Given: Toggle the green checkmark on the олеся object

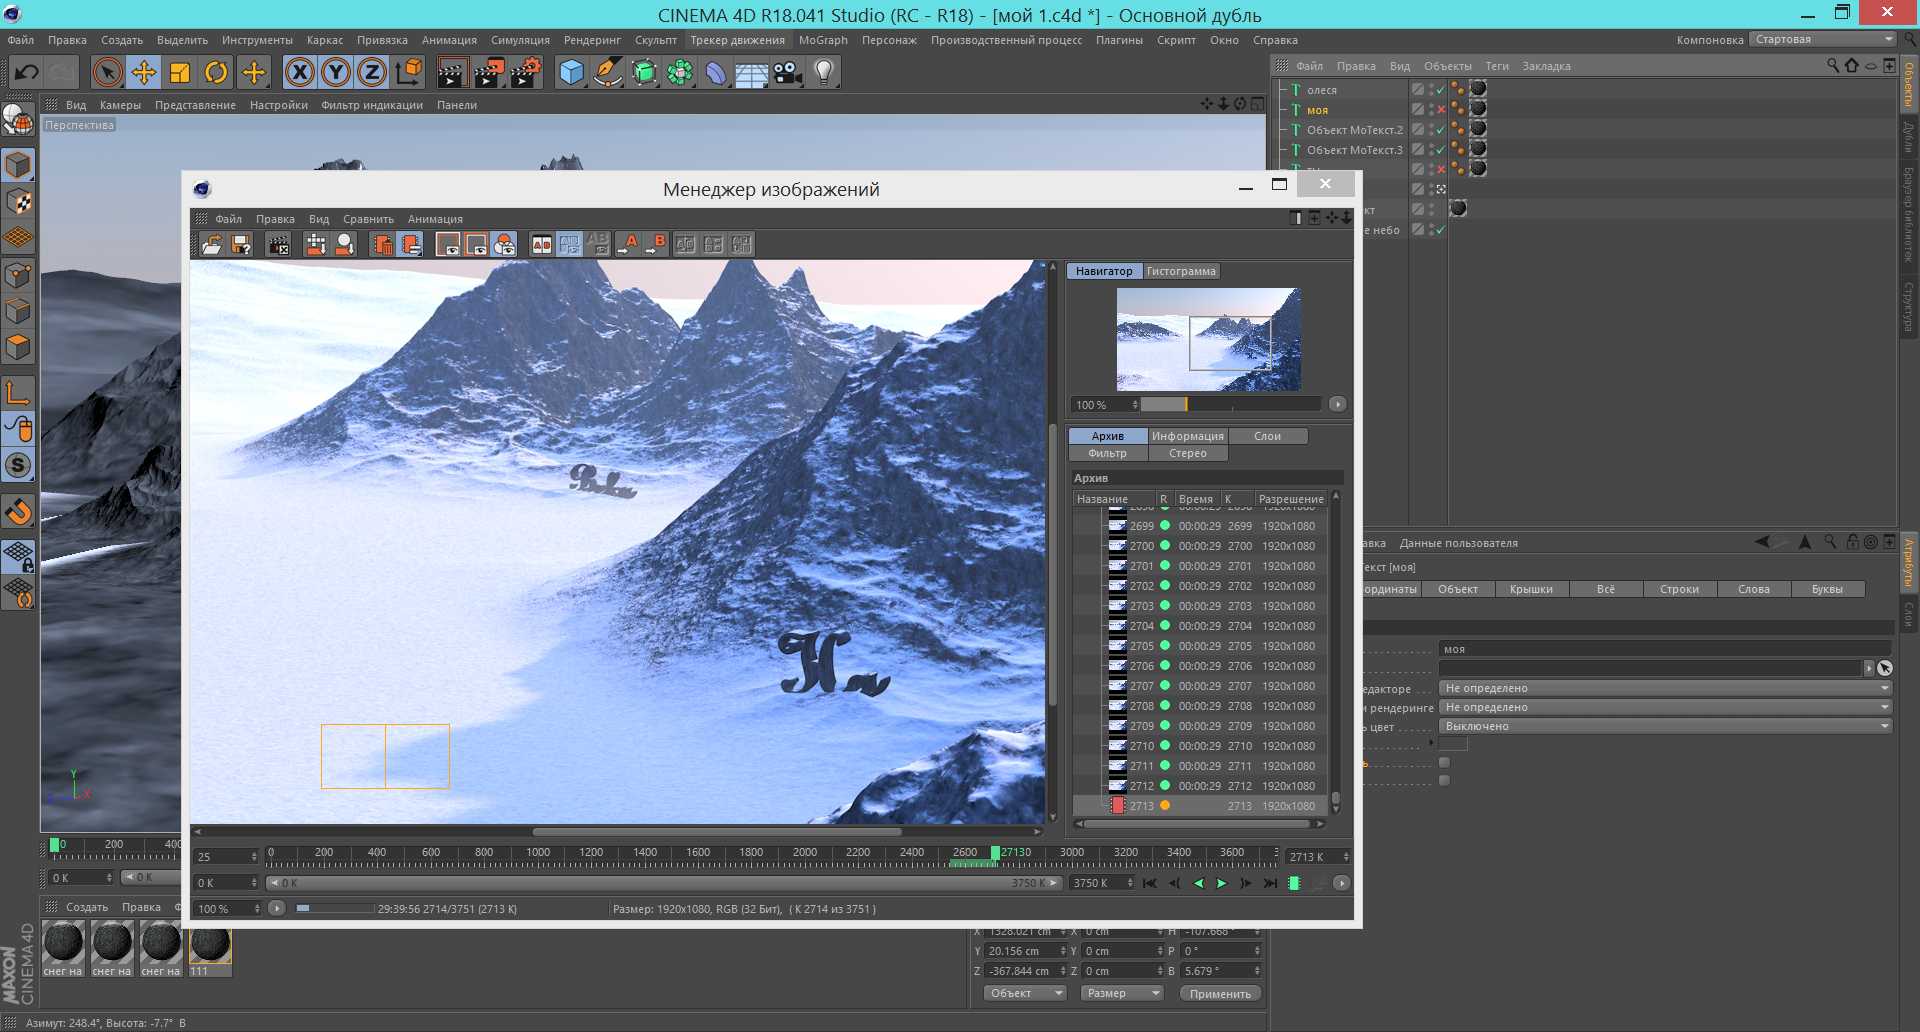Looking at the screenshot, I should click(x=1441, y=90).
